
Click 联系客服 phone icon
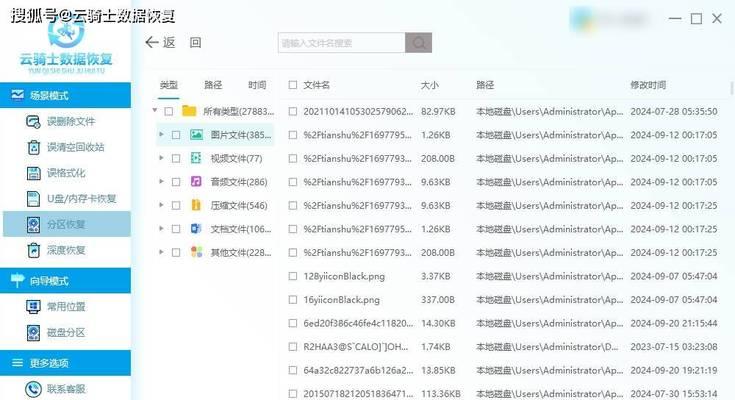point(33,389)
